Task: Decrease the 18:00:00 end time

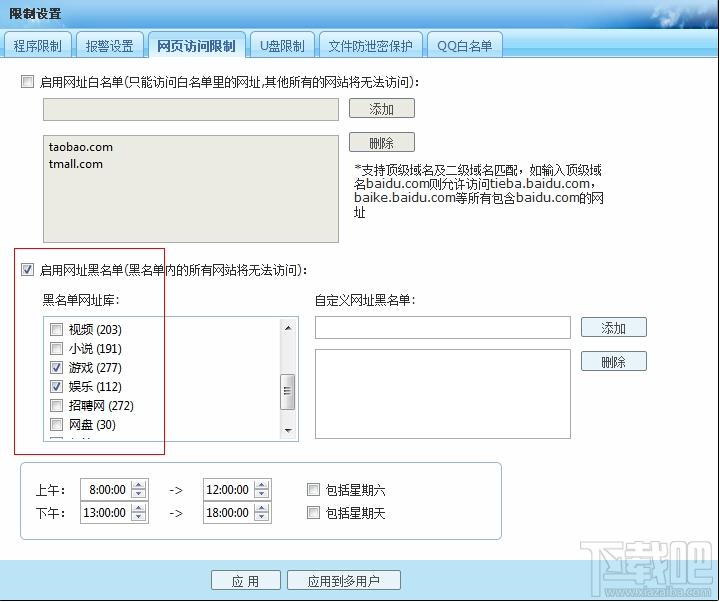Action: coord(262,518)
